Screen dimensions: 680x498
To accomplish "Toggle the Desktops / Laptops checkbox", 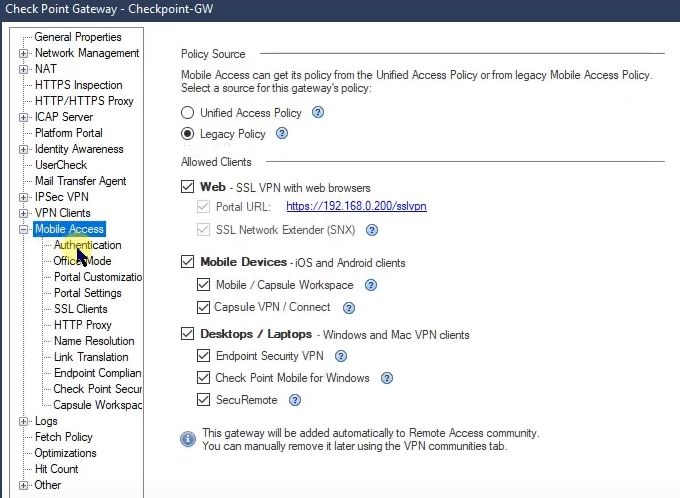I will (187, 334).
